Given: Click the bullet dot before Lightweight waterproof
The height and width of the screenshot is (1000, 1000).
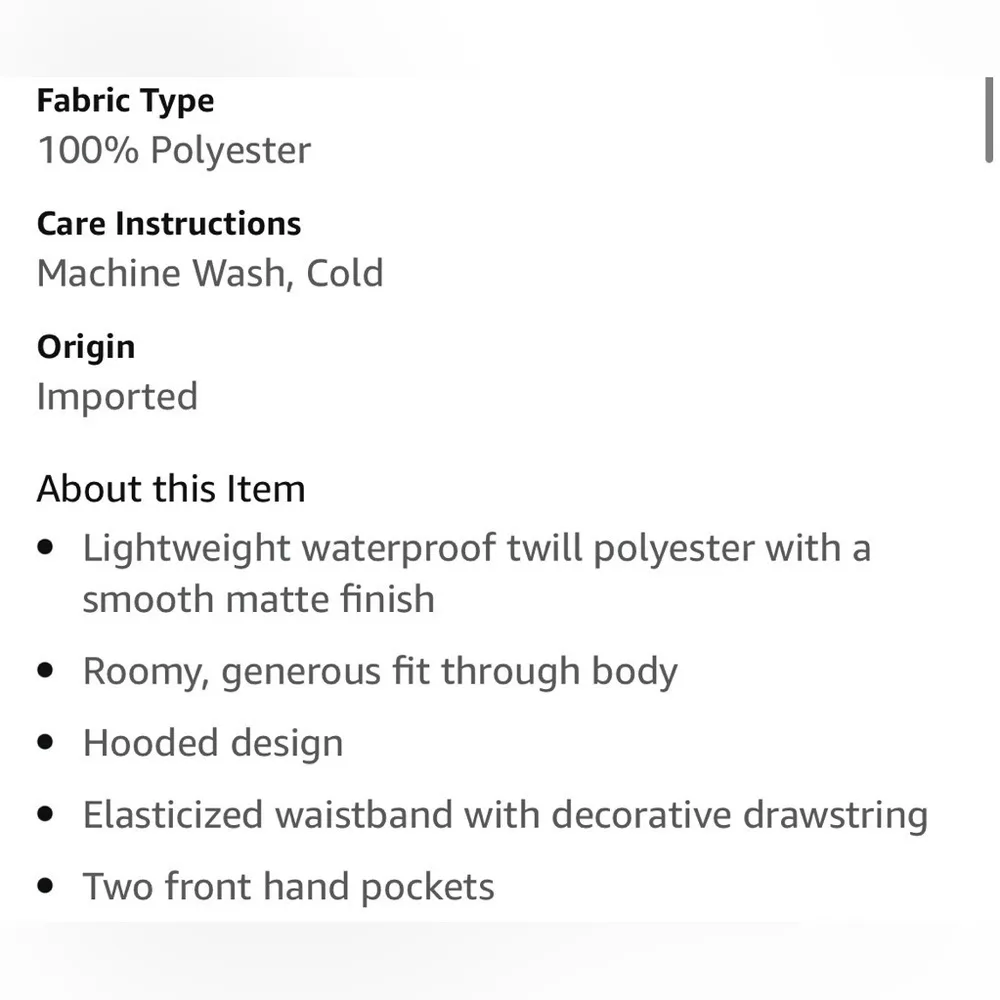Looking at the screenshot, I should pos(45,548).
